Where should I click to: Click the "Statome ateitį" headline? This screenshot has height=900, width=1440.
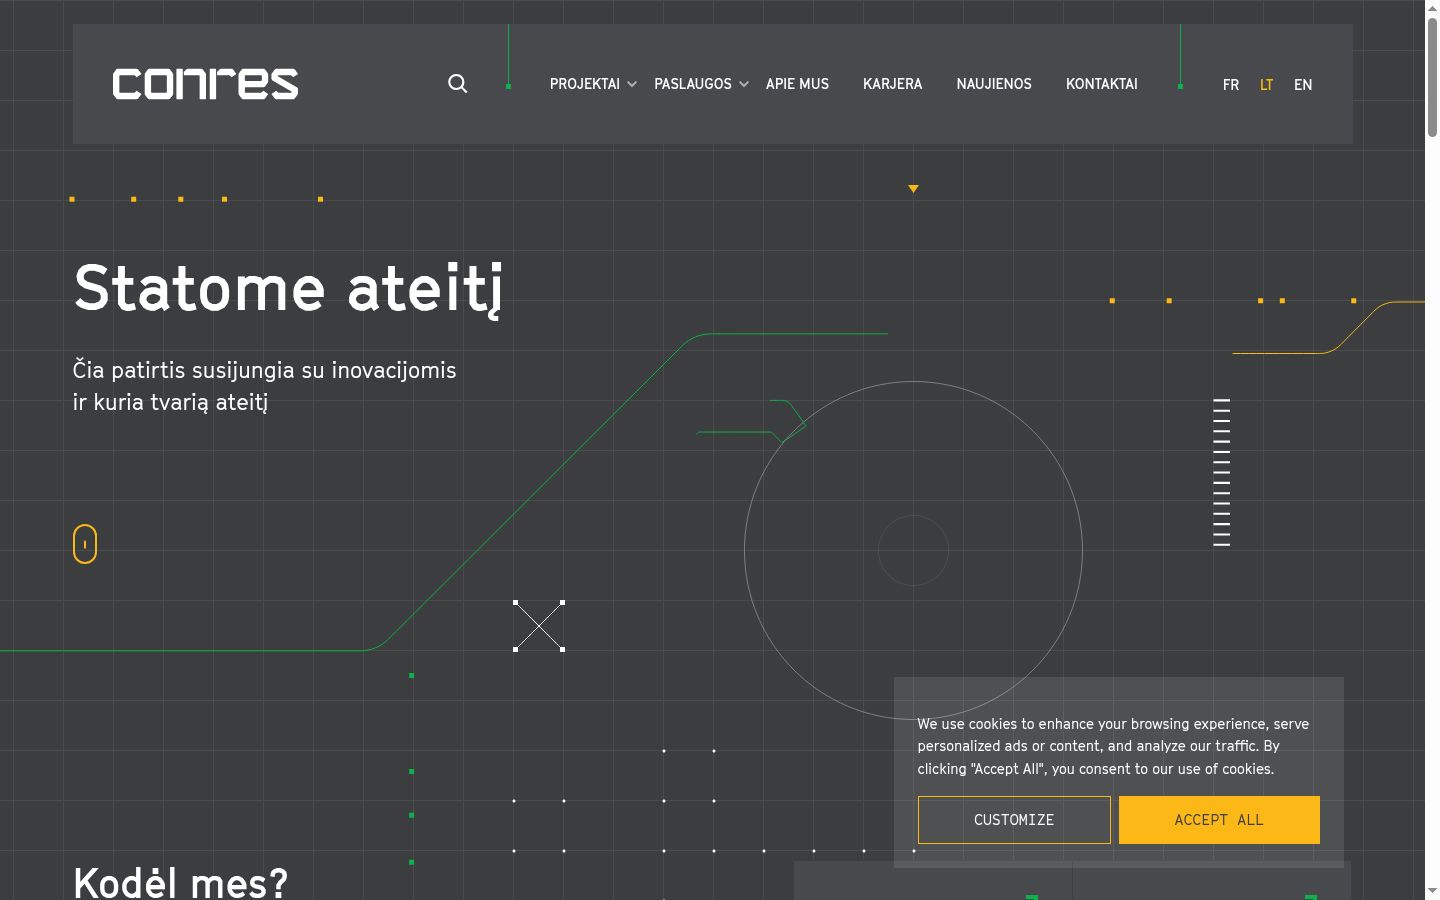tap(288, 290)
